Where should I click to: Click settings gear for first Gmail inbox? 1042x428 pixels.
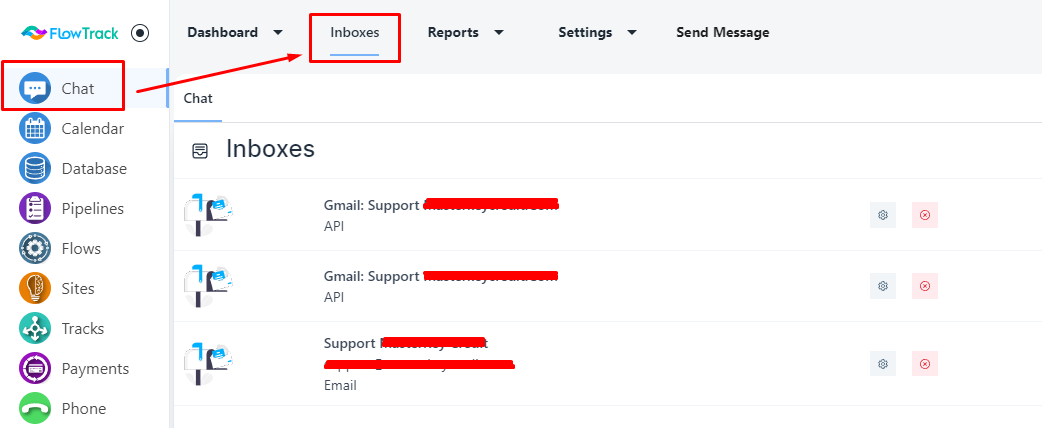tap(883, 215)
